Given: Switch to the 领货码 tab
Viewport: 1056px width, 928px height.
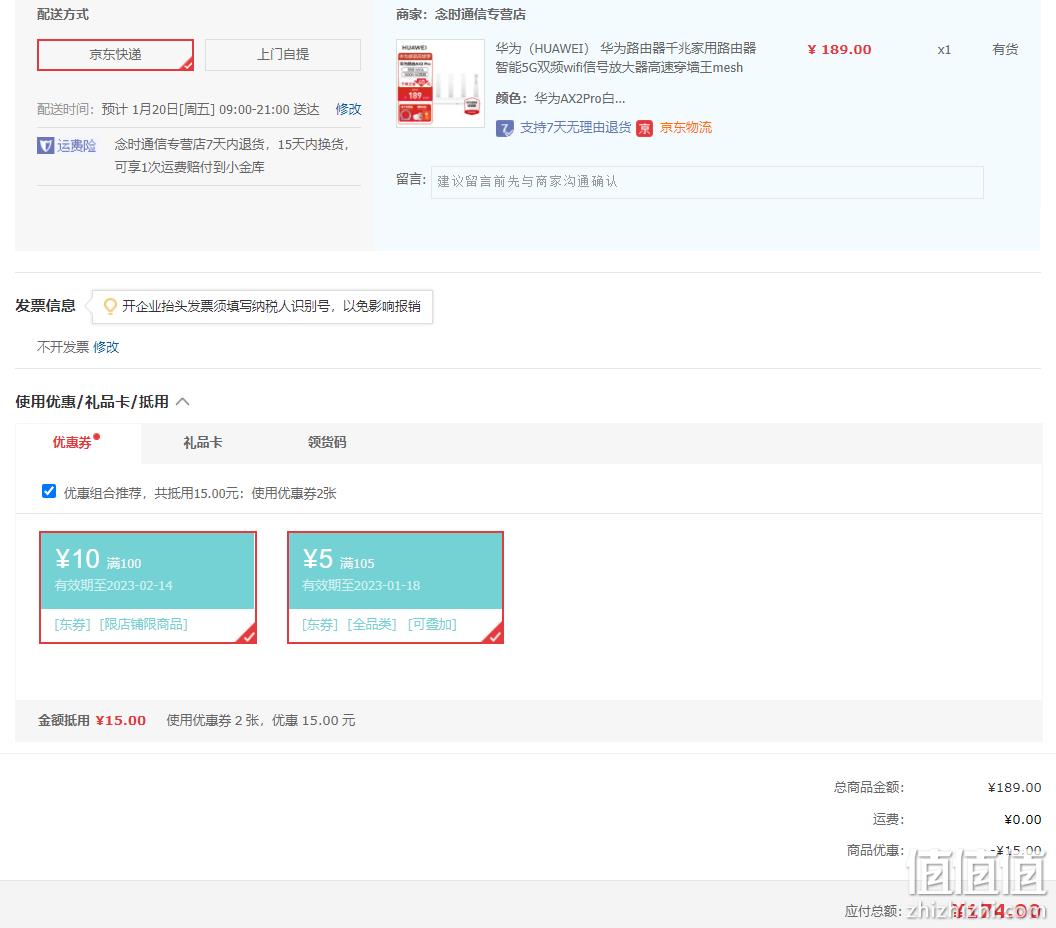Looking at the screenshot, I should tap(327, 442).
